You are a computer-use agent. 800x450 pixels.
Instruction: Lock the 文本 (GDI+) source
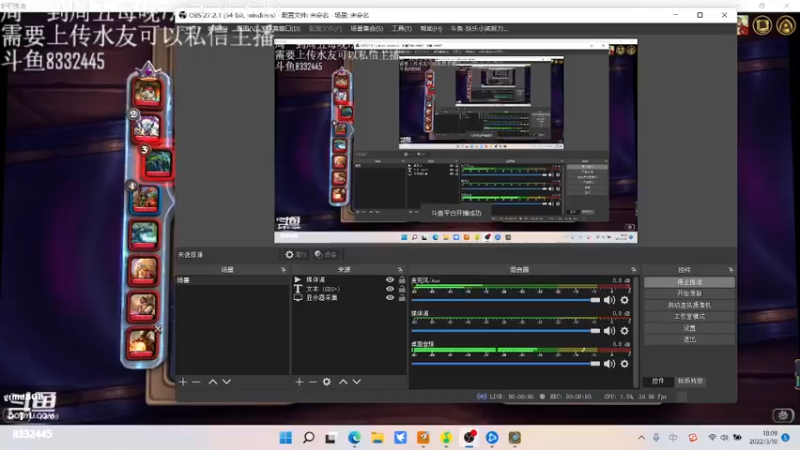pyautogui.click(x=402, y=289)
